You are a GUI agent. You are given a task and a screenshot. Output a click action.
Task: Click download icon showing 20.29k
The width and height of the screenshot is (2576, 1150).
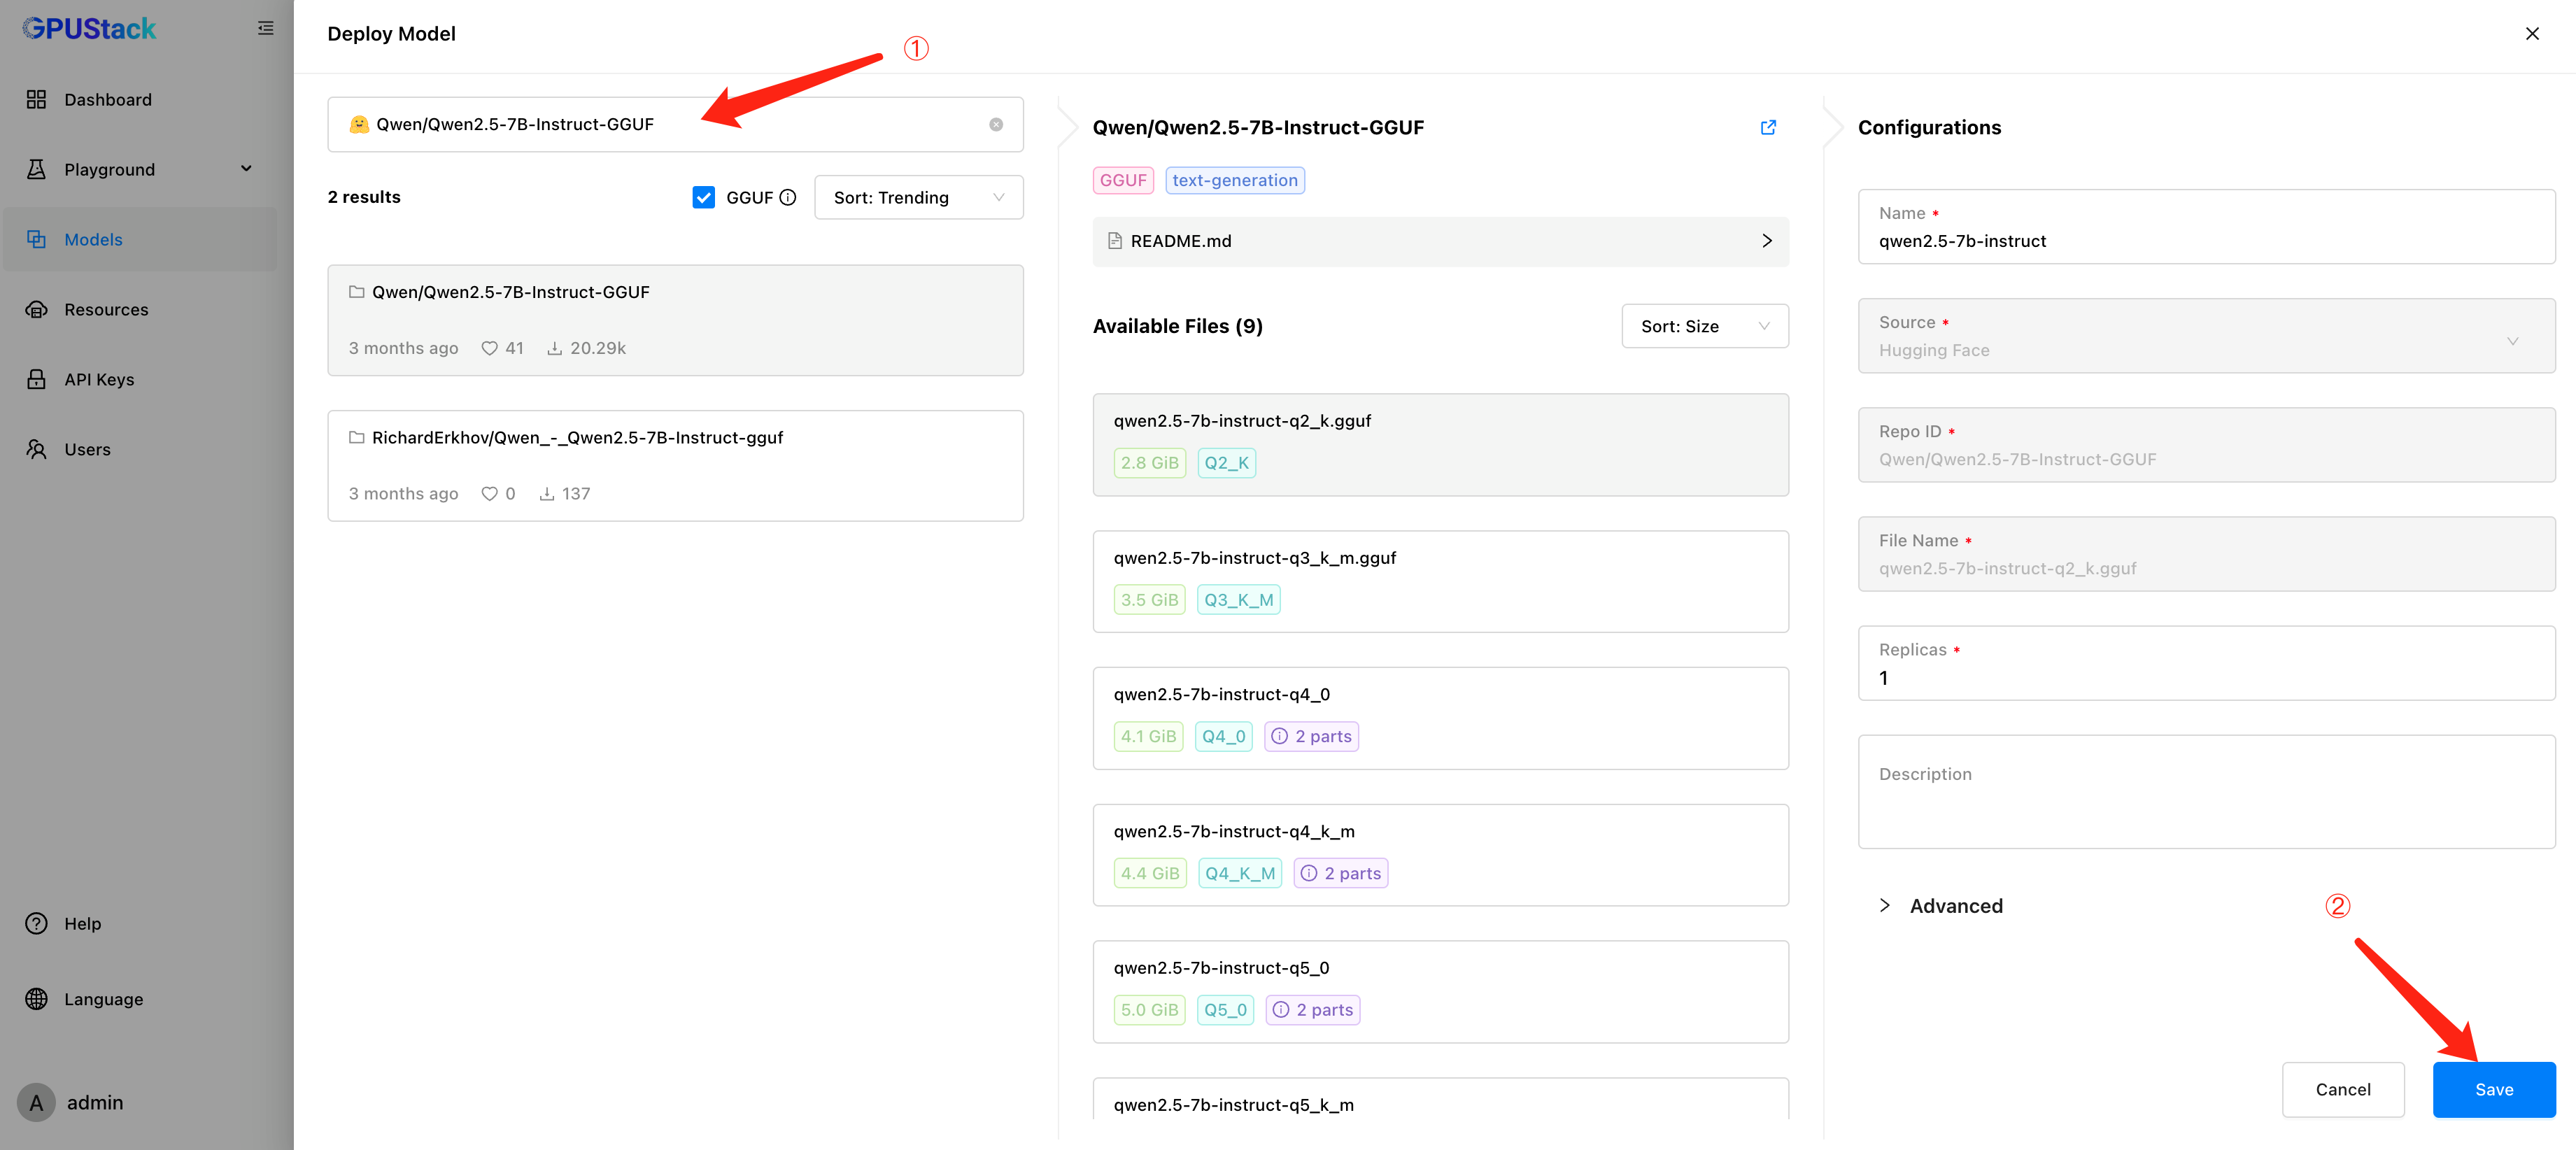click(554, 348)
